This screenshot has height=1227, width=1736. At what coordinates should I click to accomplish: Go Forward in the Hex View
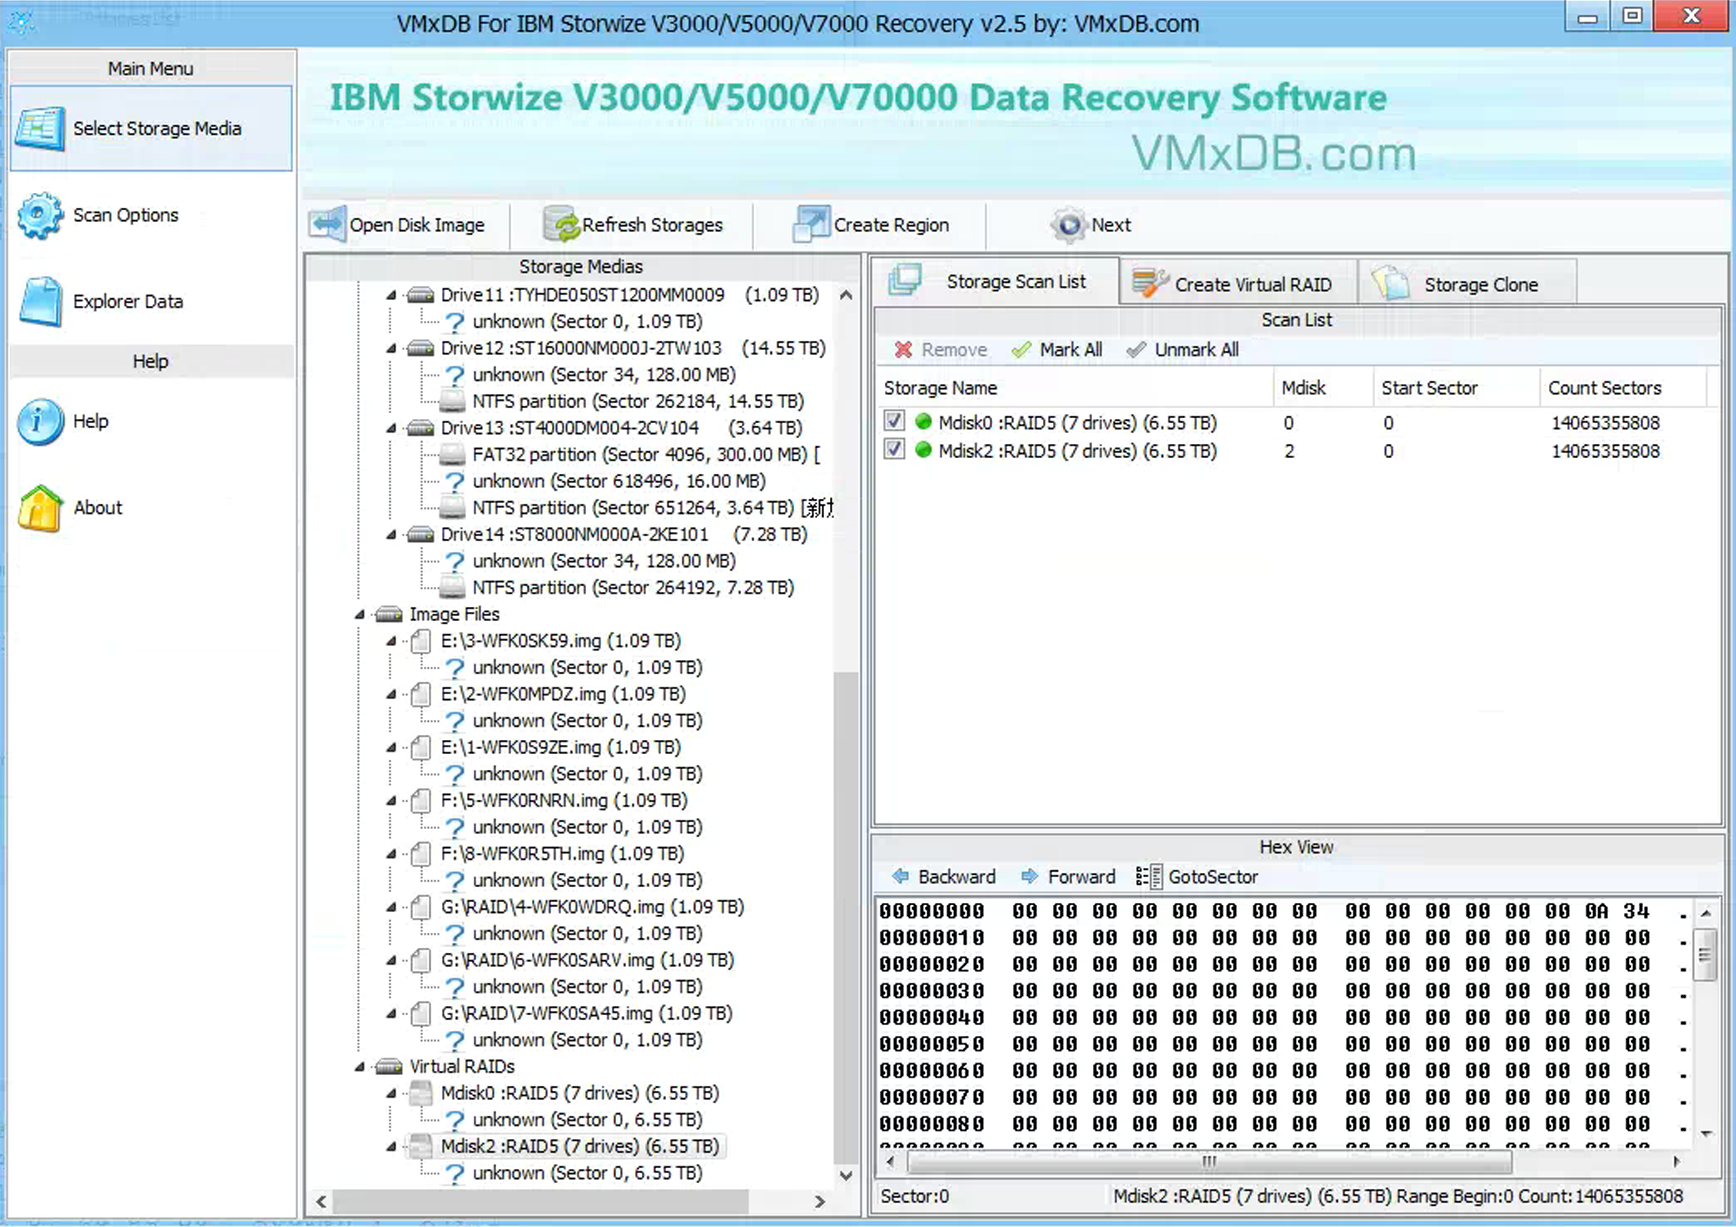point(1068,877)
